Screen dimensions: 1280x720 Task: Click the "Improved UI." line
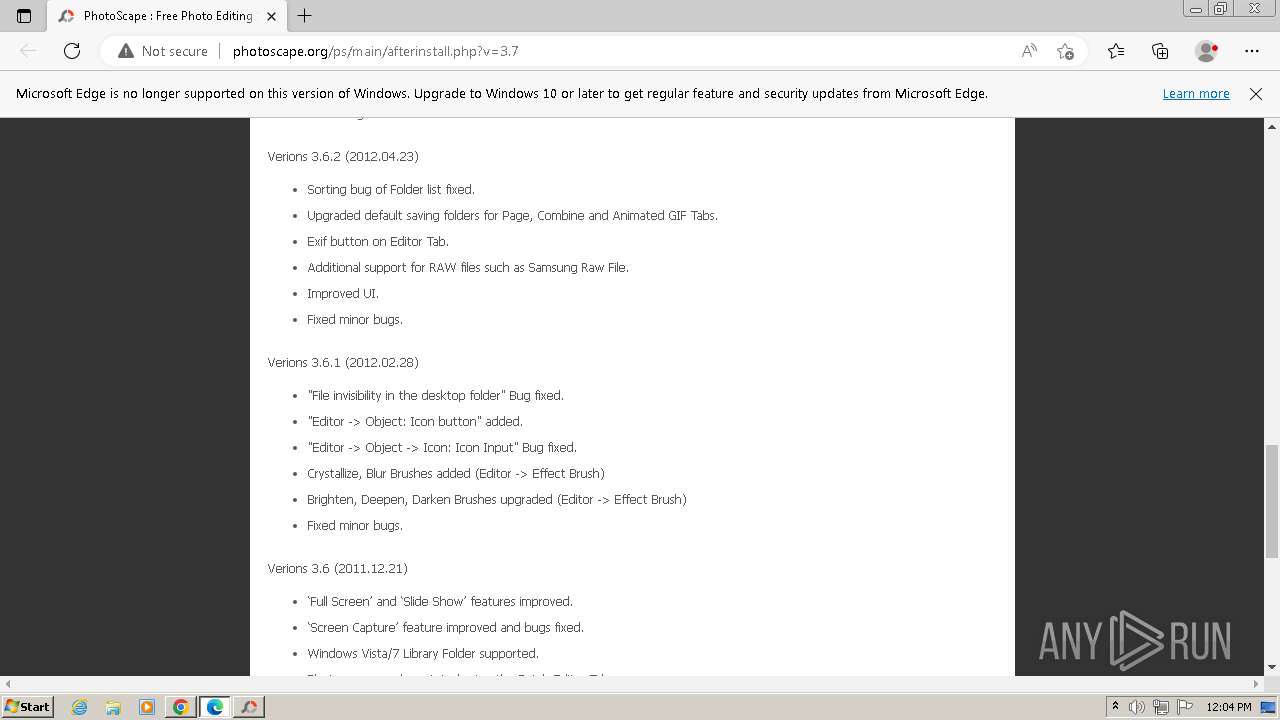(x=343, y=293)
